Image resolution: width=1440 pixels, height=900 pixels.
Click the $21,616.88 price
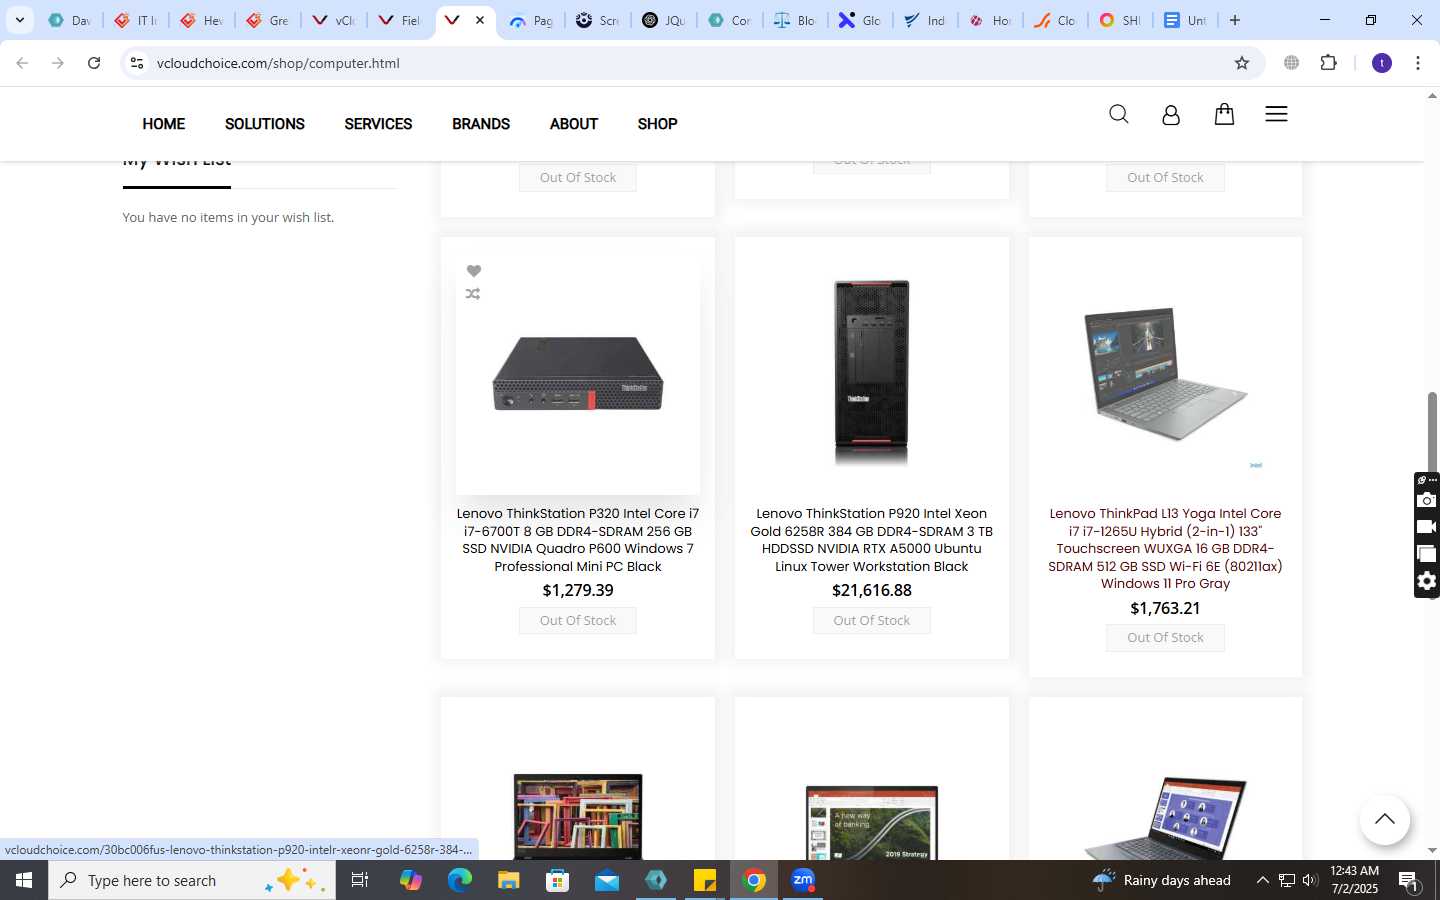(872, 591)
